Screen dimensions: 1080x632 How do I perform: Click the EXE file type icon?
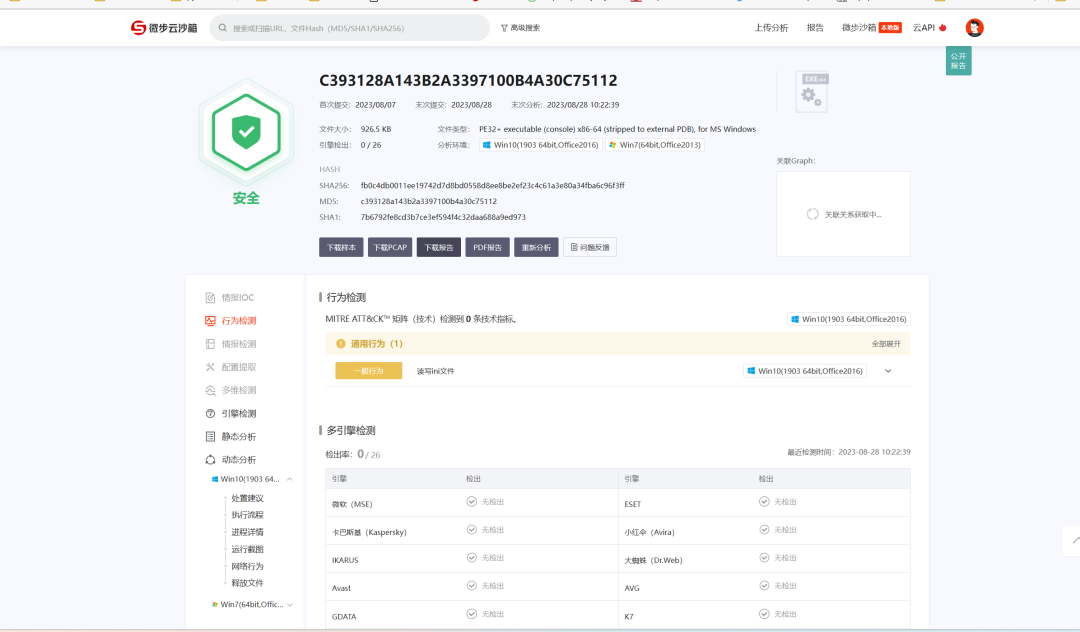811,91
